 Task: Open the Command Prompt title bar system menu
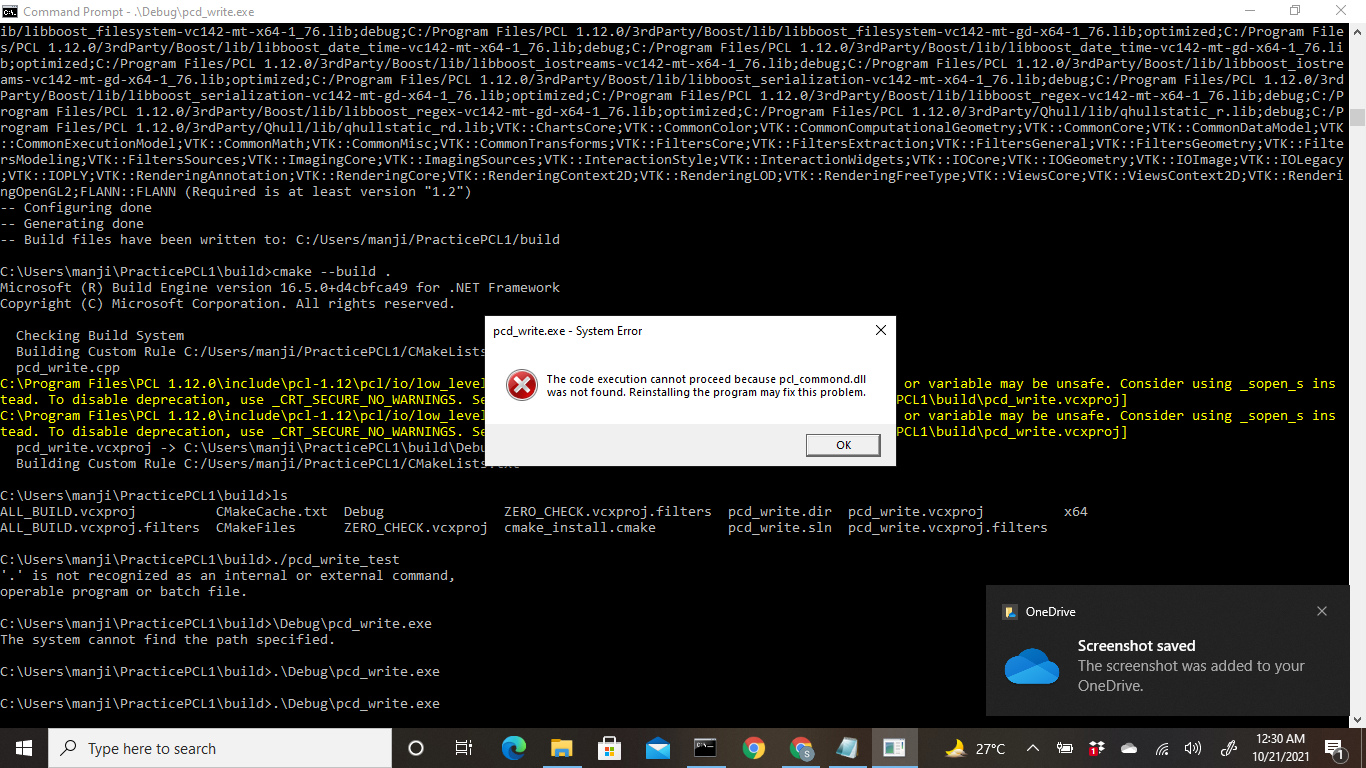tap(11, 11)
